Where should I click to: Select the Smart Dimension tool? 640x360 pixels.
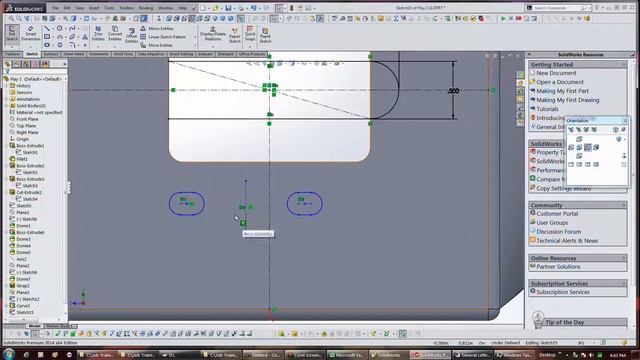click(31, 33)
